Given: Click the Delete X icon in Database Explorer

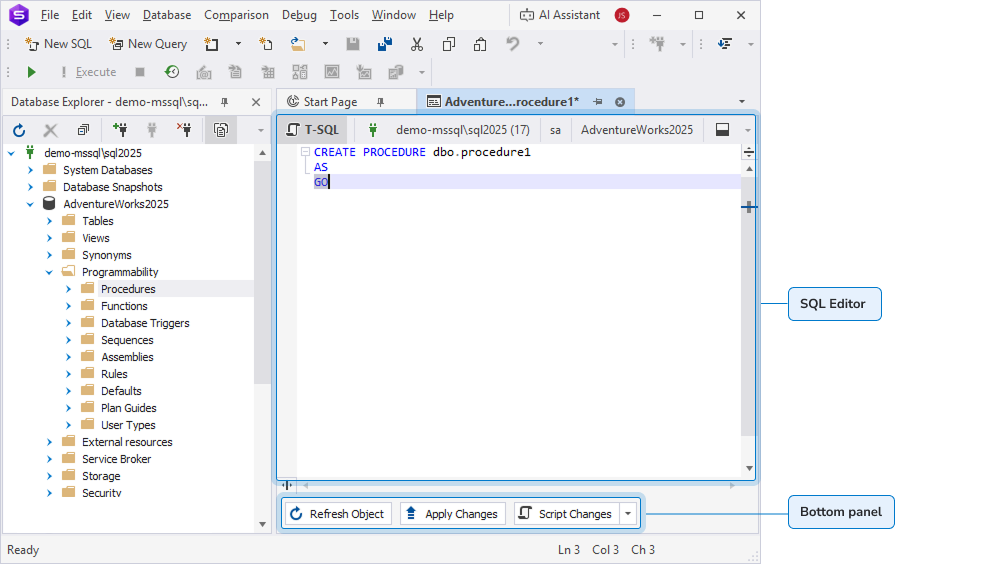Looking at the screenshot, I should pyautogui.click(x=50, y=130).
